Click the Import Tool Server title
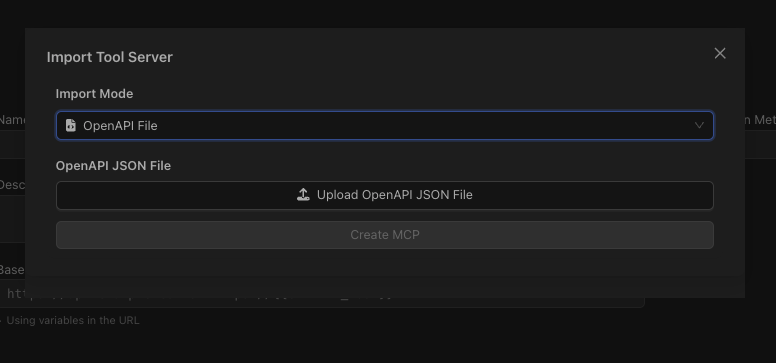This screenshot has width=776, height=363. point(109,57)
